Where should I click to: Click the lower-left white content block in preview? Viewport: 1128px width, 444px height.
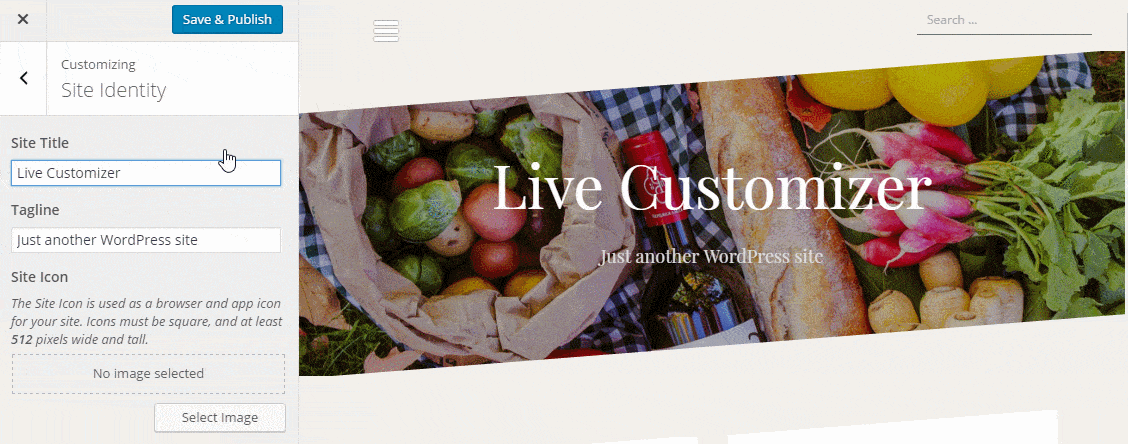pos(647,440)
